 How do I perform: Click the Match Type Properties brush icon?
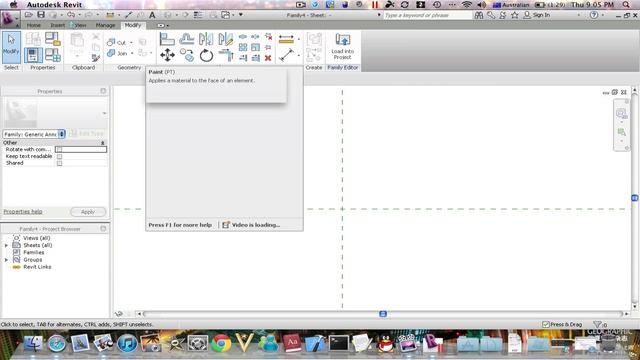tap(96, 58)
